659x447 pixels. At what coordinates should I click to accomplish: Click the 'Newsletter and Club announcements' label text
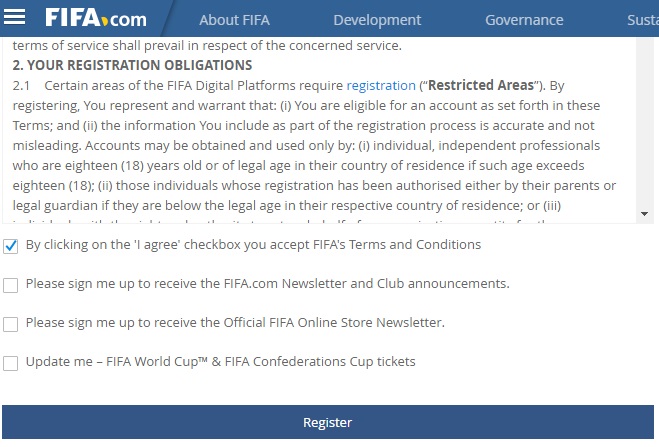267,284
